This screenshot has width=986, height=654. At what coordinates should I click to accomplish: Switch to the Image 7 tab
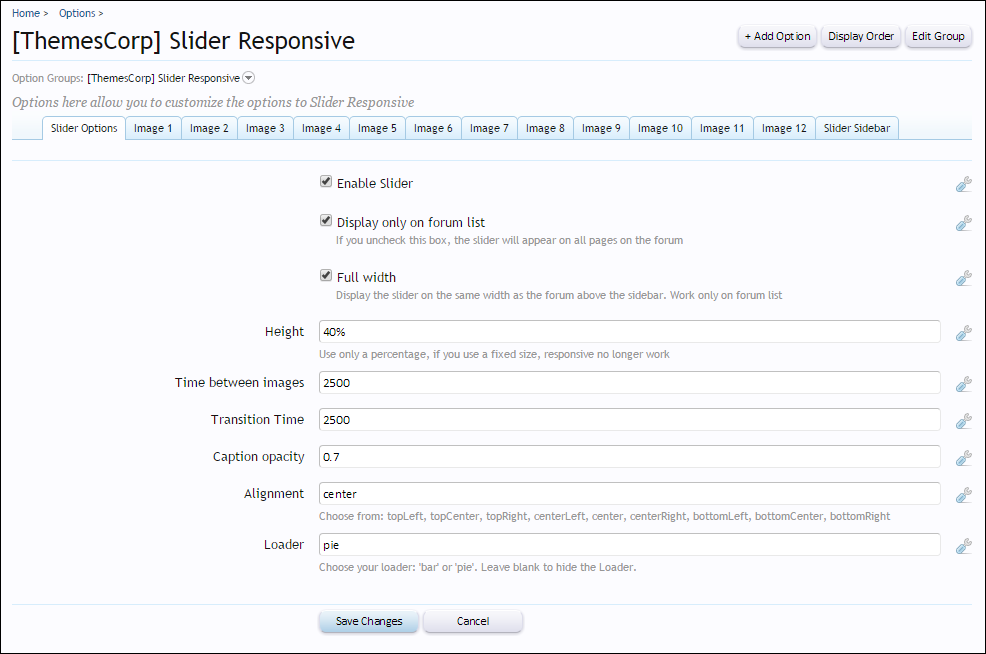[489, 128]
